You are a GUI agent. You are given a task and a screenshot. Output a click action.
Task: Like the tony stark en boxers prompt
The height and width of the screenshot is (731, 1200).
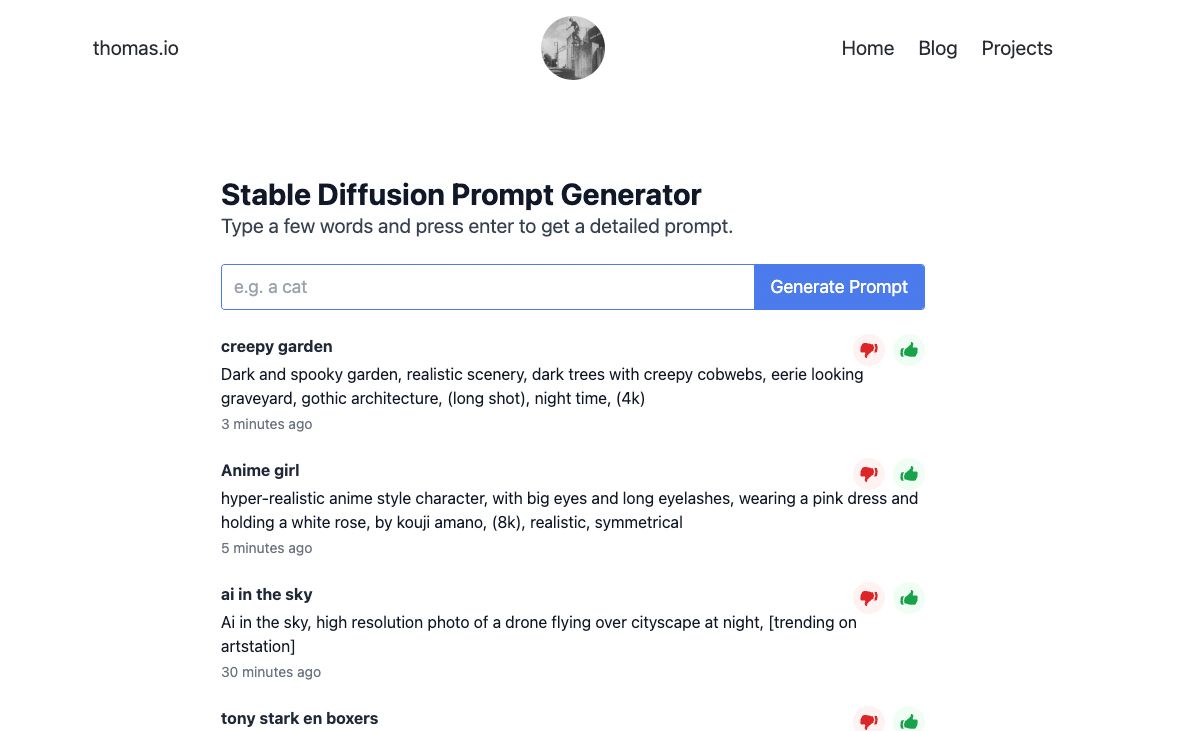(x=909, y=720)
